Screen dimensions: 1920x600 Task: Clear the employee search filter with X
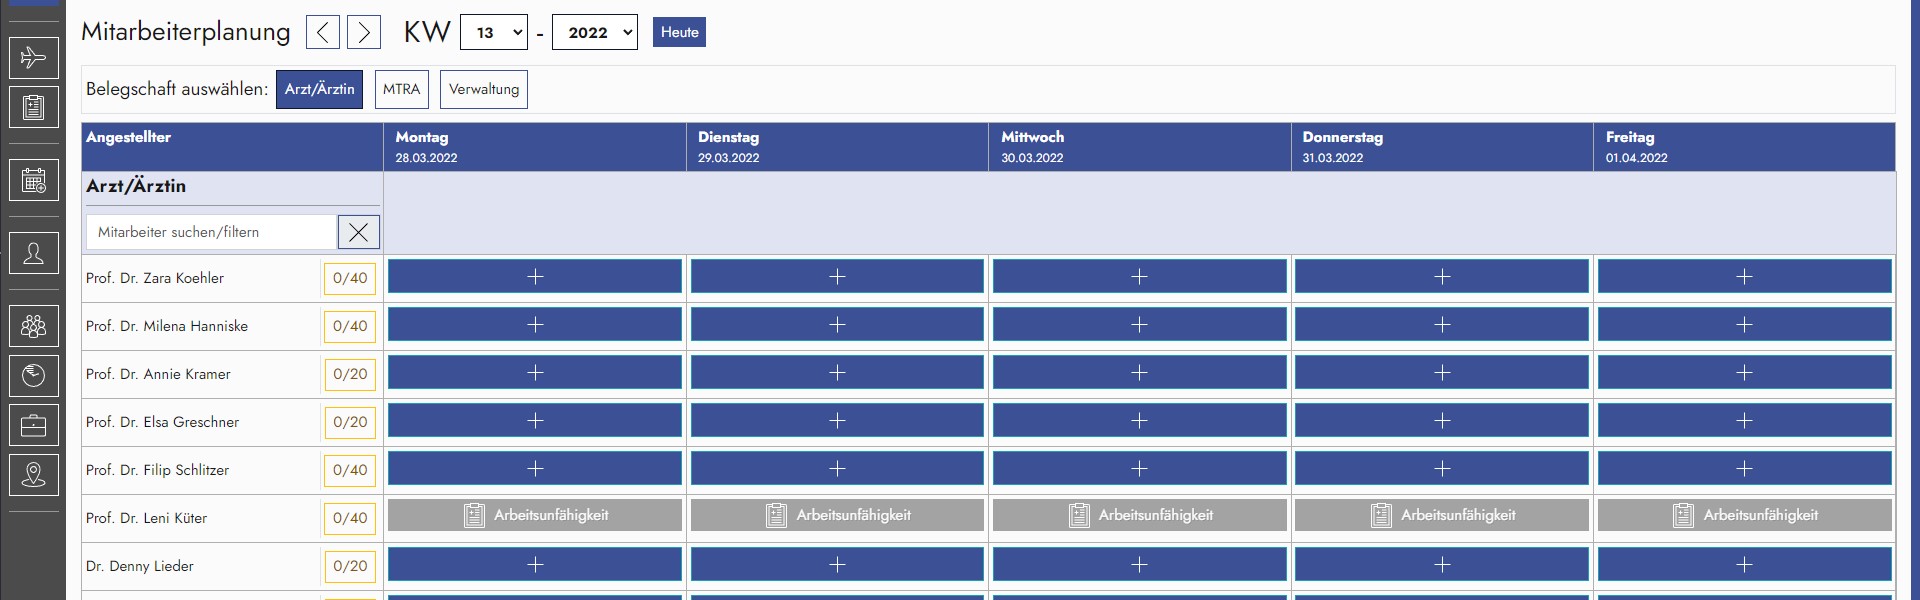[358, 232]
